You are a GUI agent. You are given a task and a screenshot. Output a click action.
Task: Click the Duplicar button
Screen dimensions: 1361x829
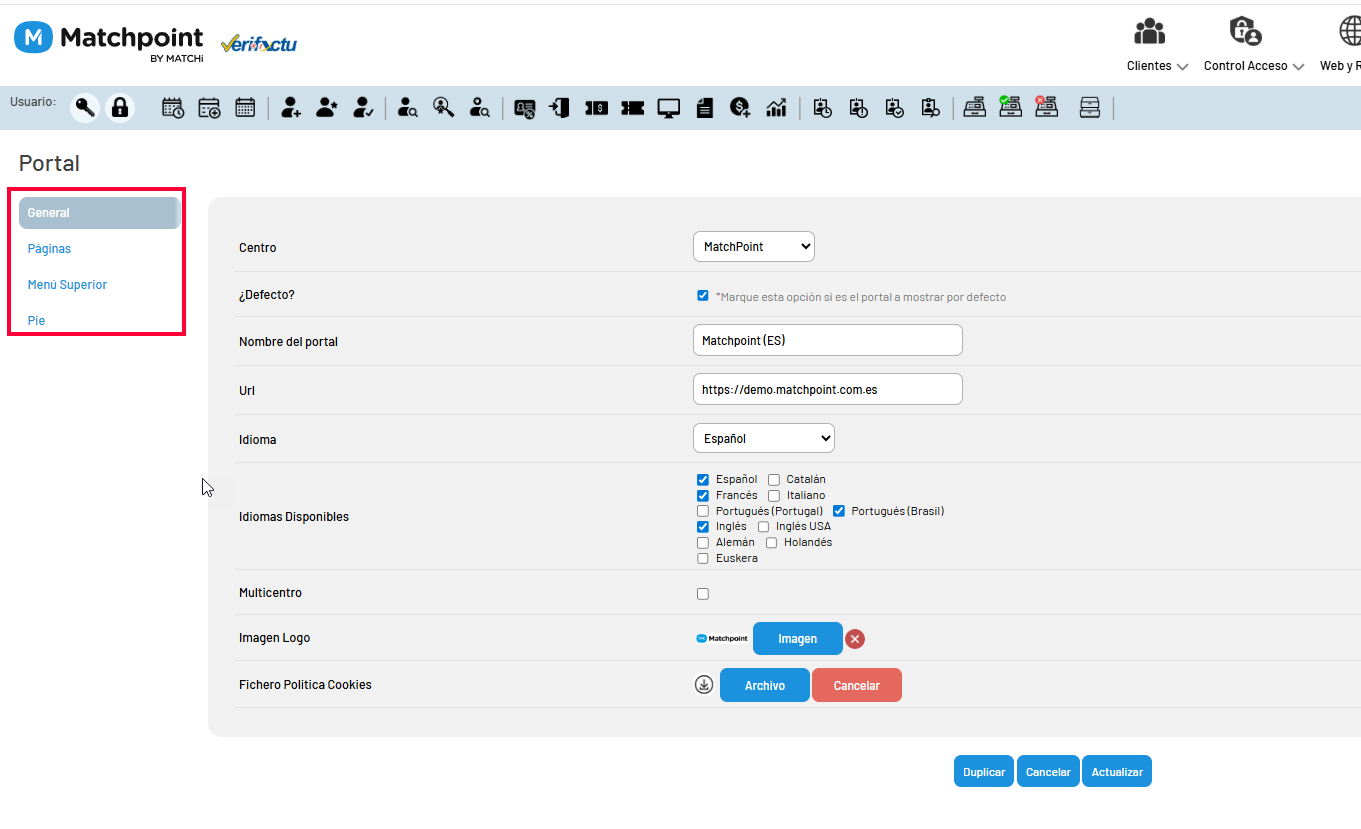984,772
